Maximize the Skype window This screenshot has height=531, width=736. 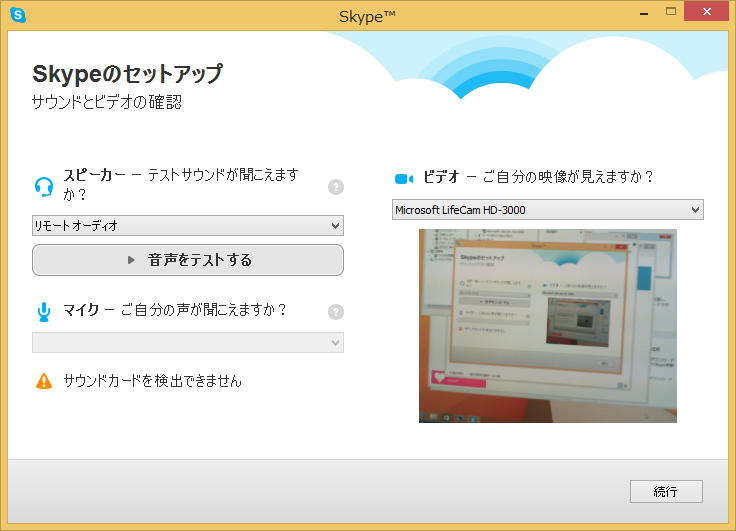[x=671, y=12]
